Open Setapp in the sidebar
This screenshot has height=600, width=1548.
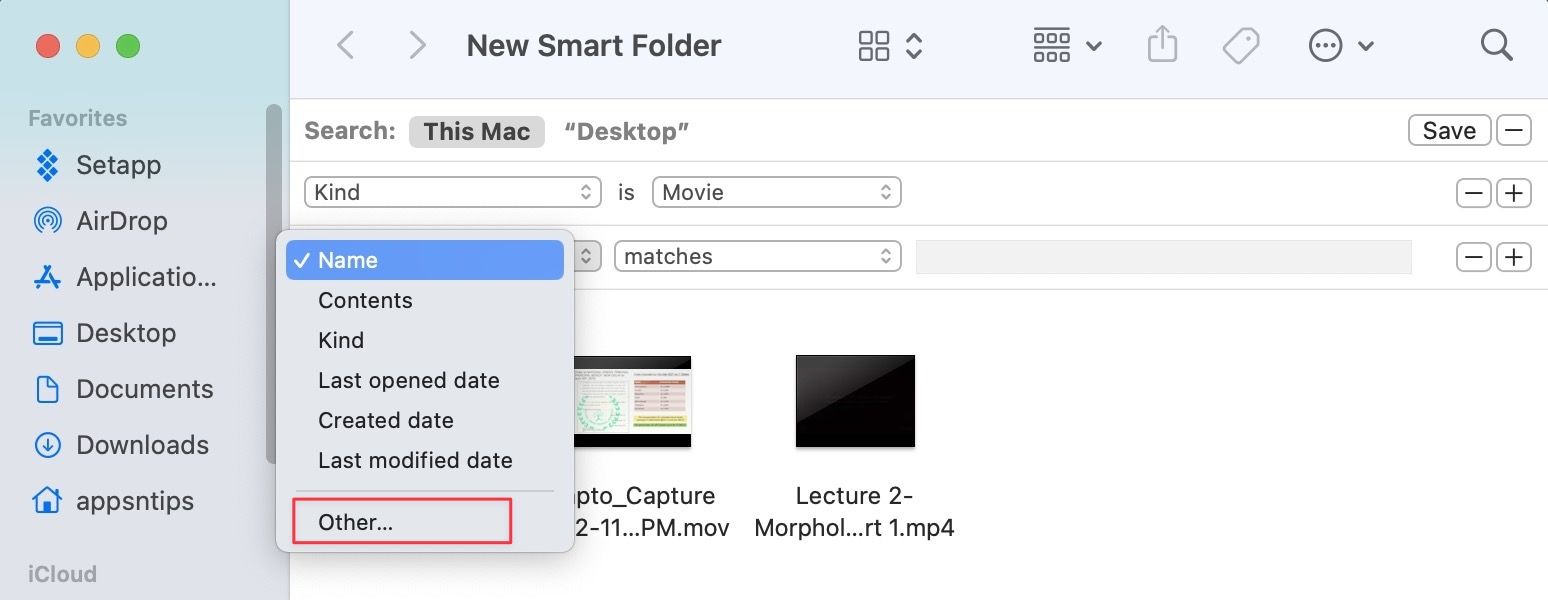coord(118,165)
